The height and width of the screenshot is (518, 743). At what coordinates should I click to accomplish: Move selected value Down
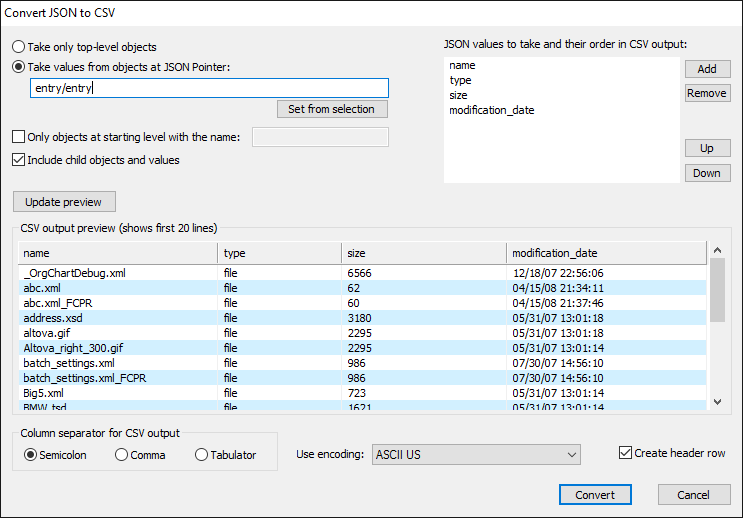point(707,173)
